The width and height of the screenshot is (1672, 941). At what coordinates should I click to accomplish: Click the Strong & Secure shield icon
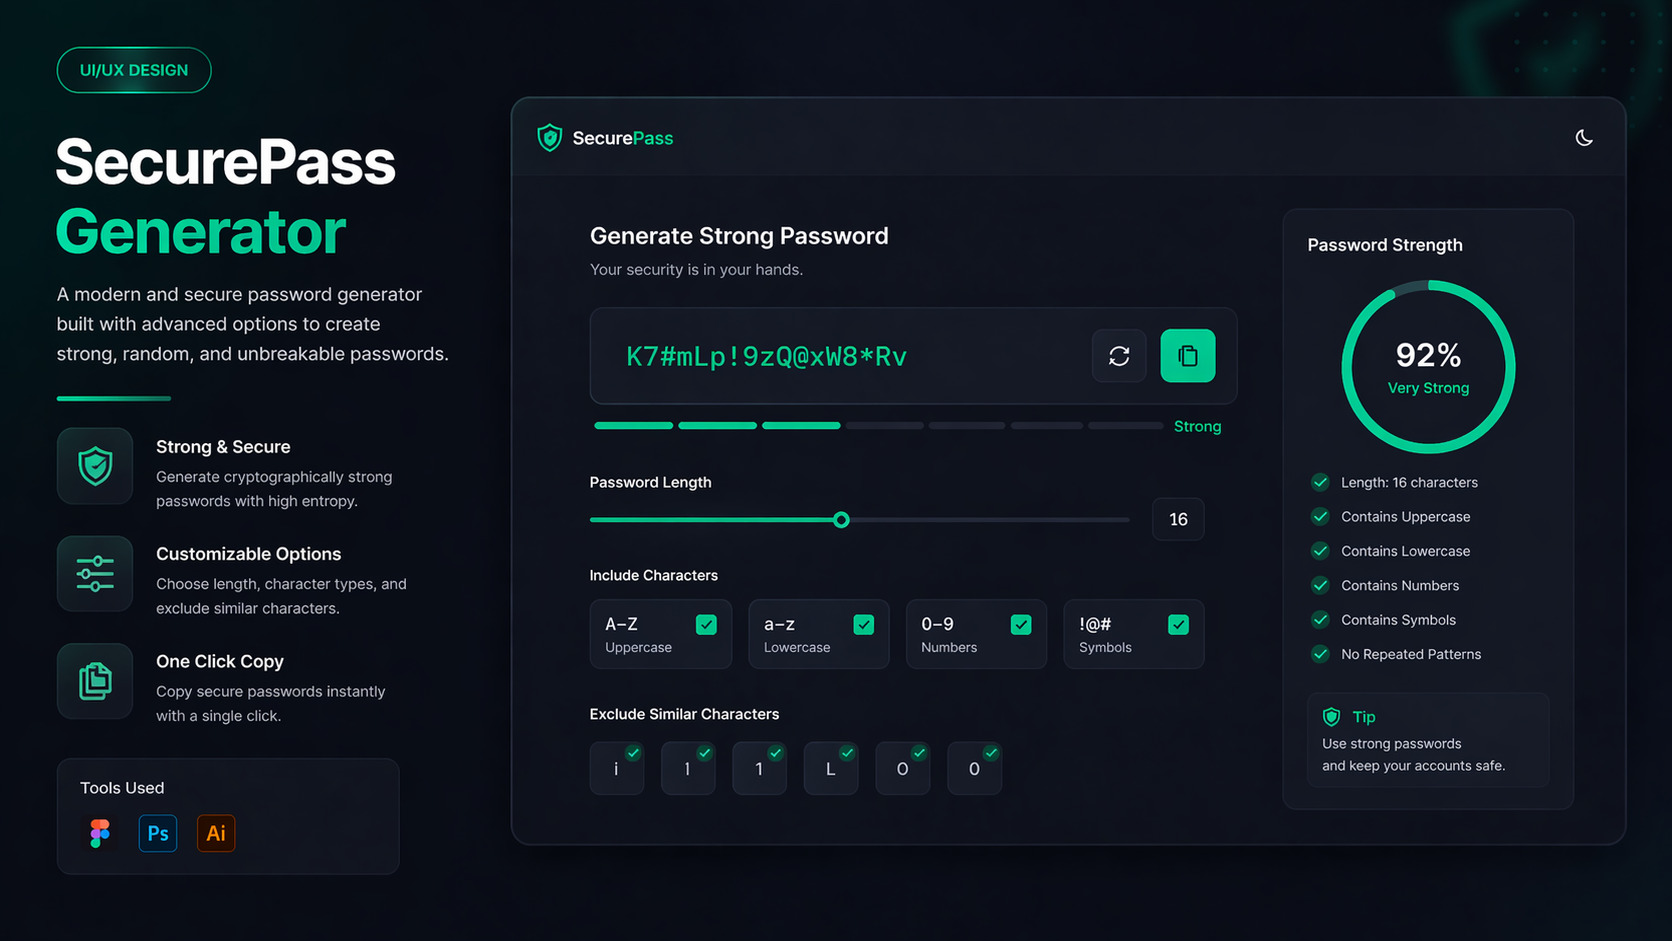click(94, 466)
